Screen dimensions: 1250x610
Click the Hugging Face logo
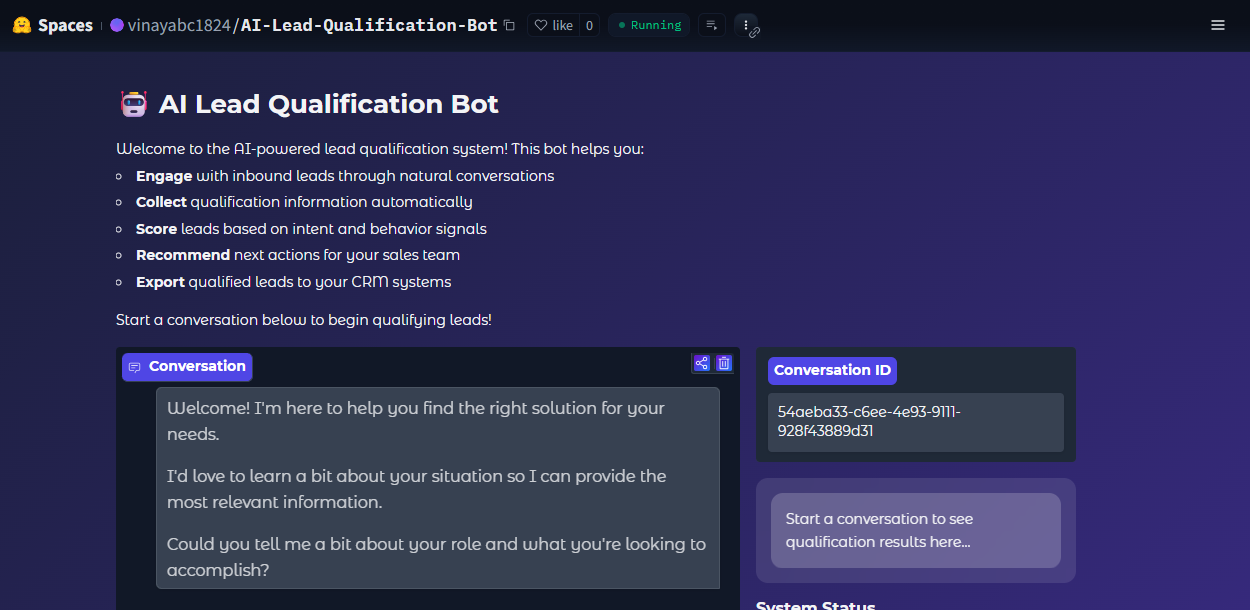[x=22, y=25]
